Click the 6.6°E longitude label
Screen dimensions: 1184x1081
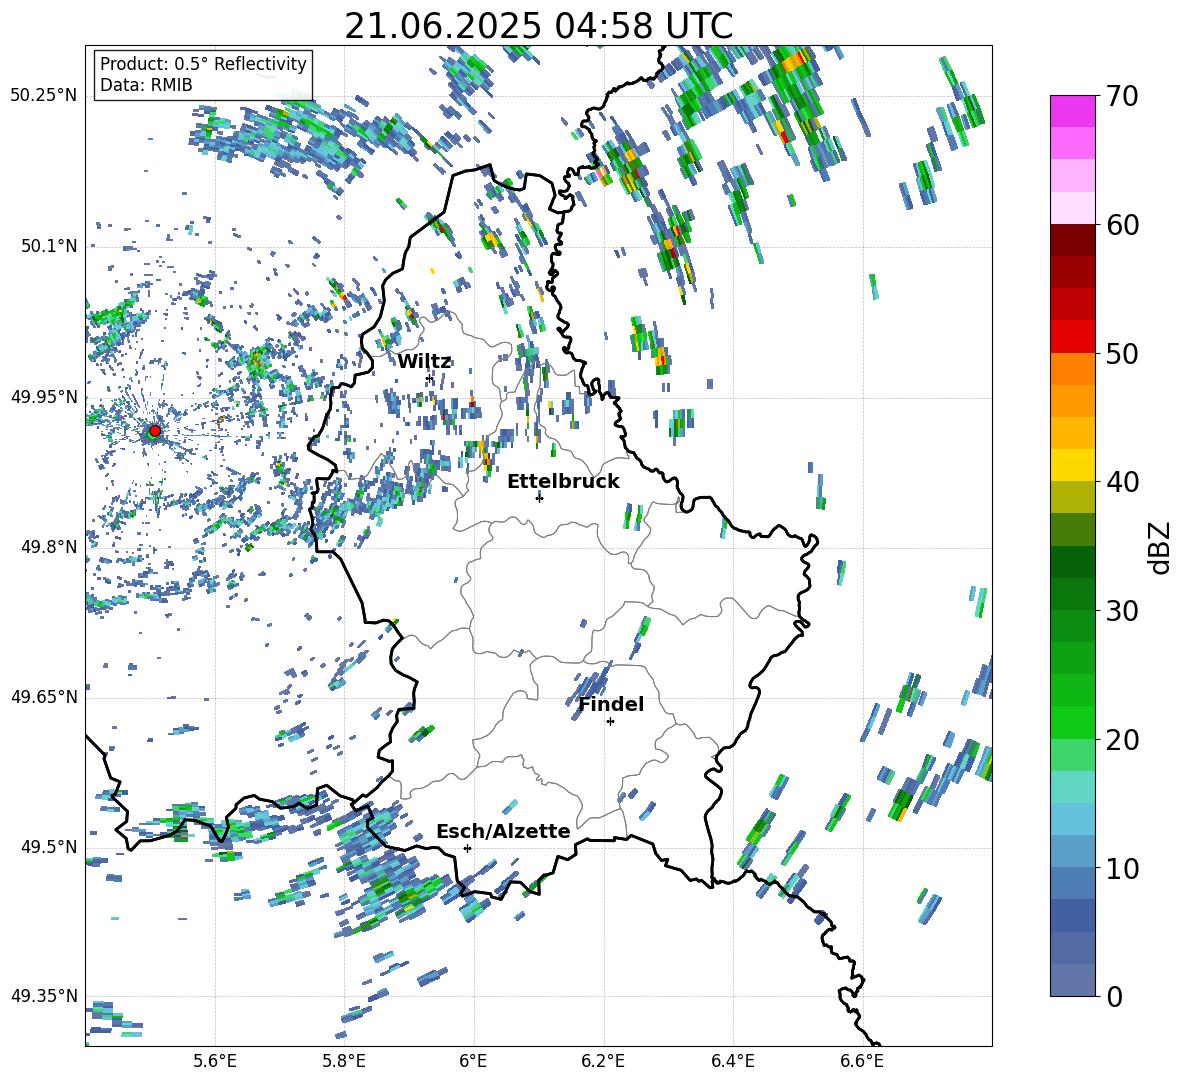(x=862, y=1061)
